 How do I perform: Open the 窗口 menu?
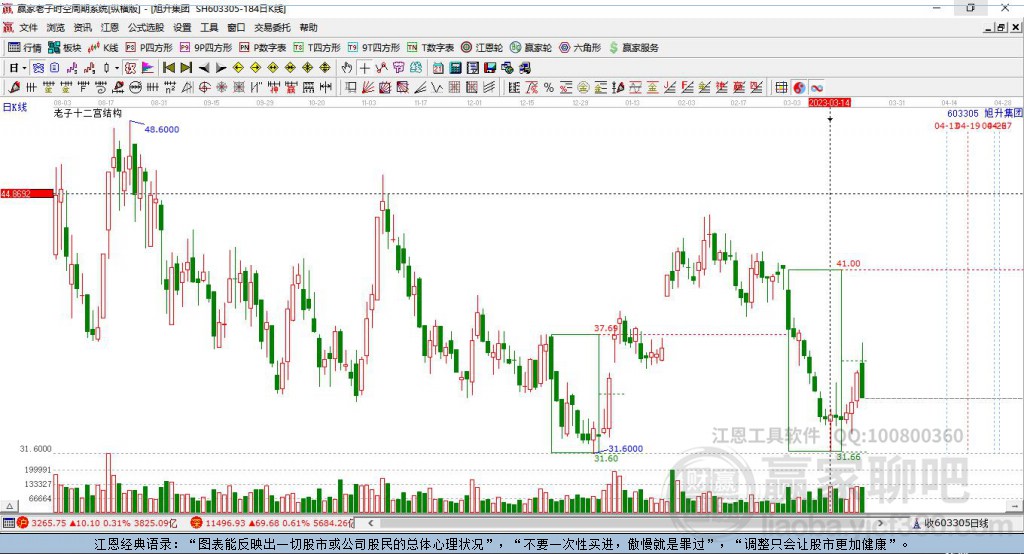236,27
